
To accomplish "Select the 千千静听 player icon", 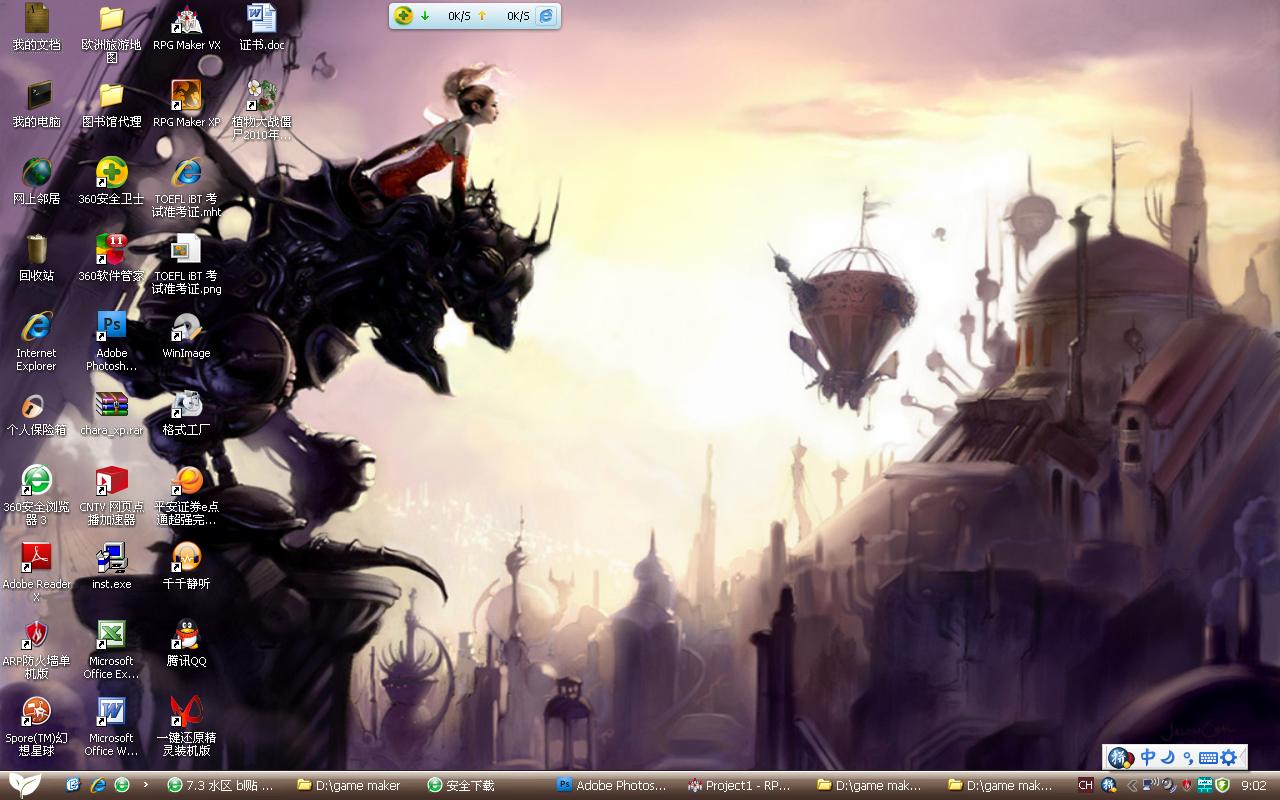I will (186, 566).
